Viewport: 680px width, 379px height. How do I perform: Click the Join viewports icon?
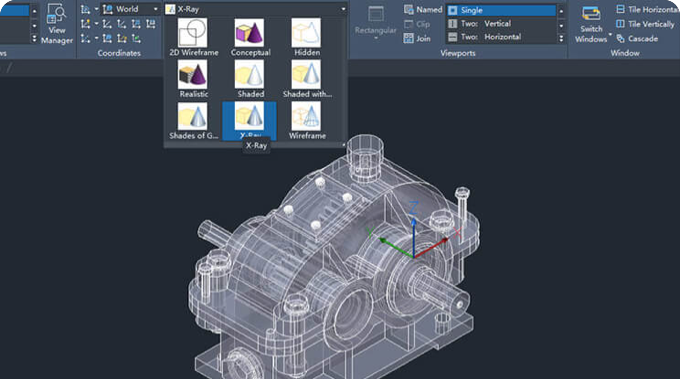pyautogui.click(x=409, y=39)
